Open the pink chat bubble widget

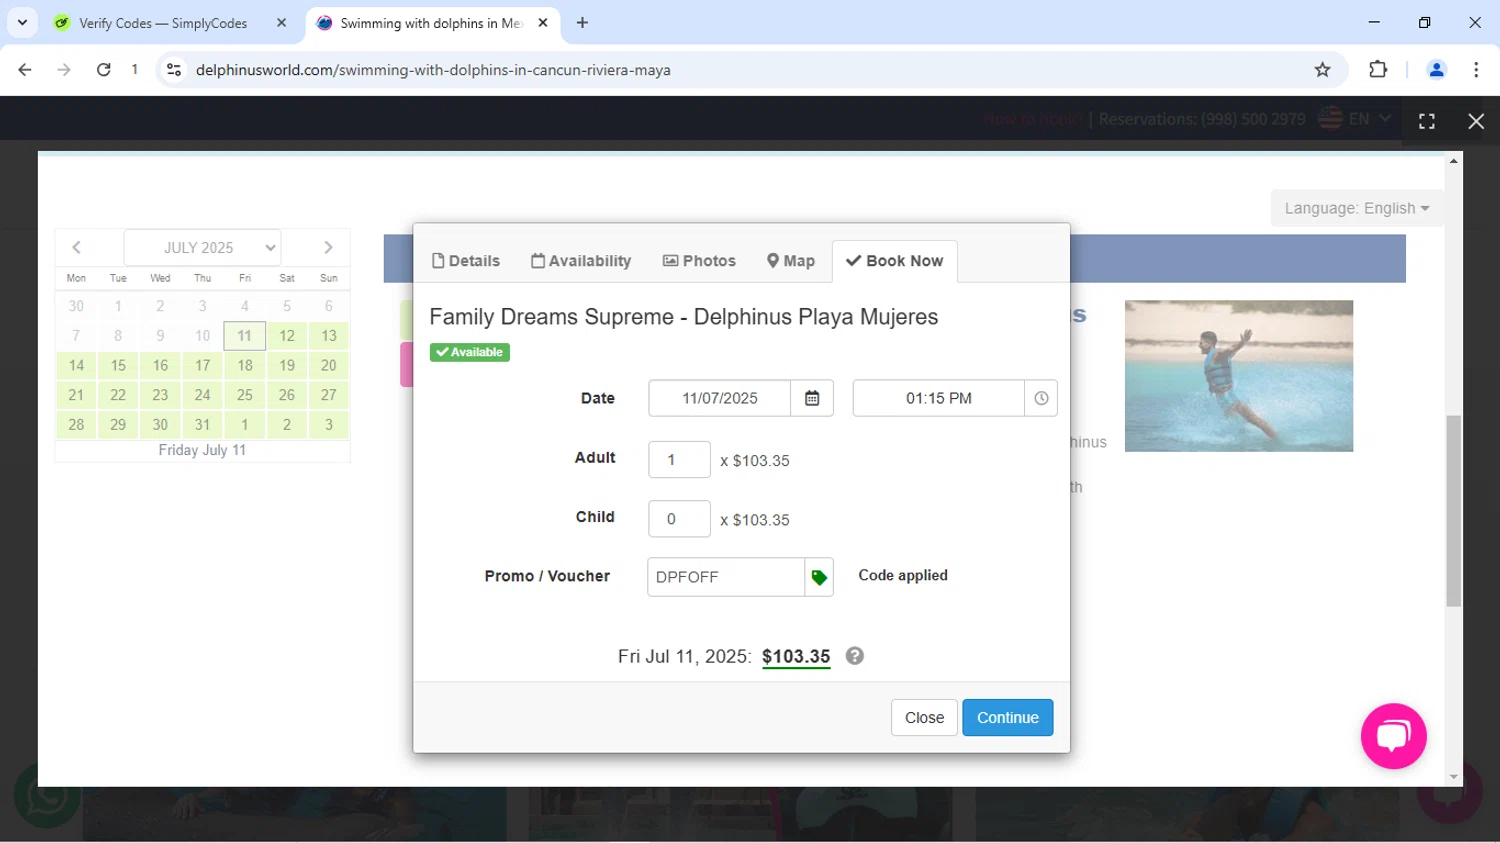(x=1393, y=736)
